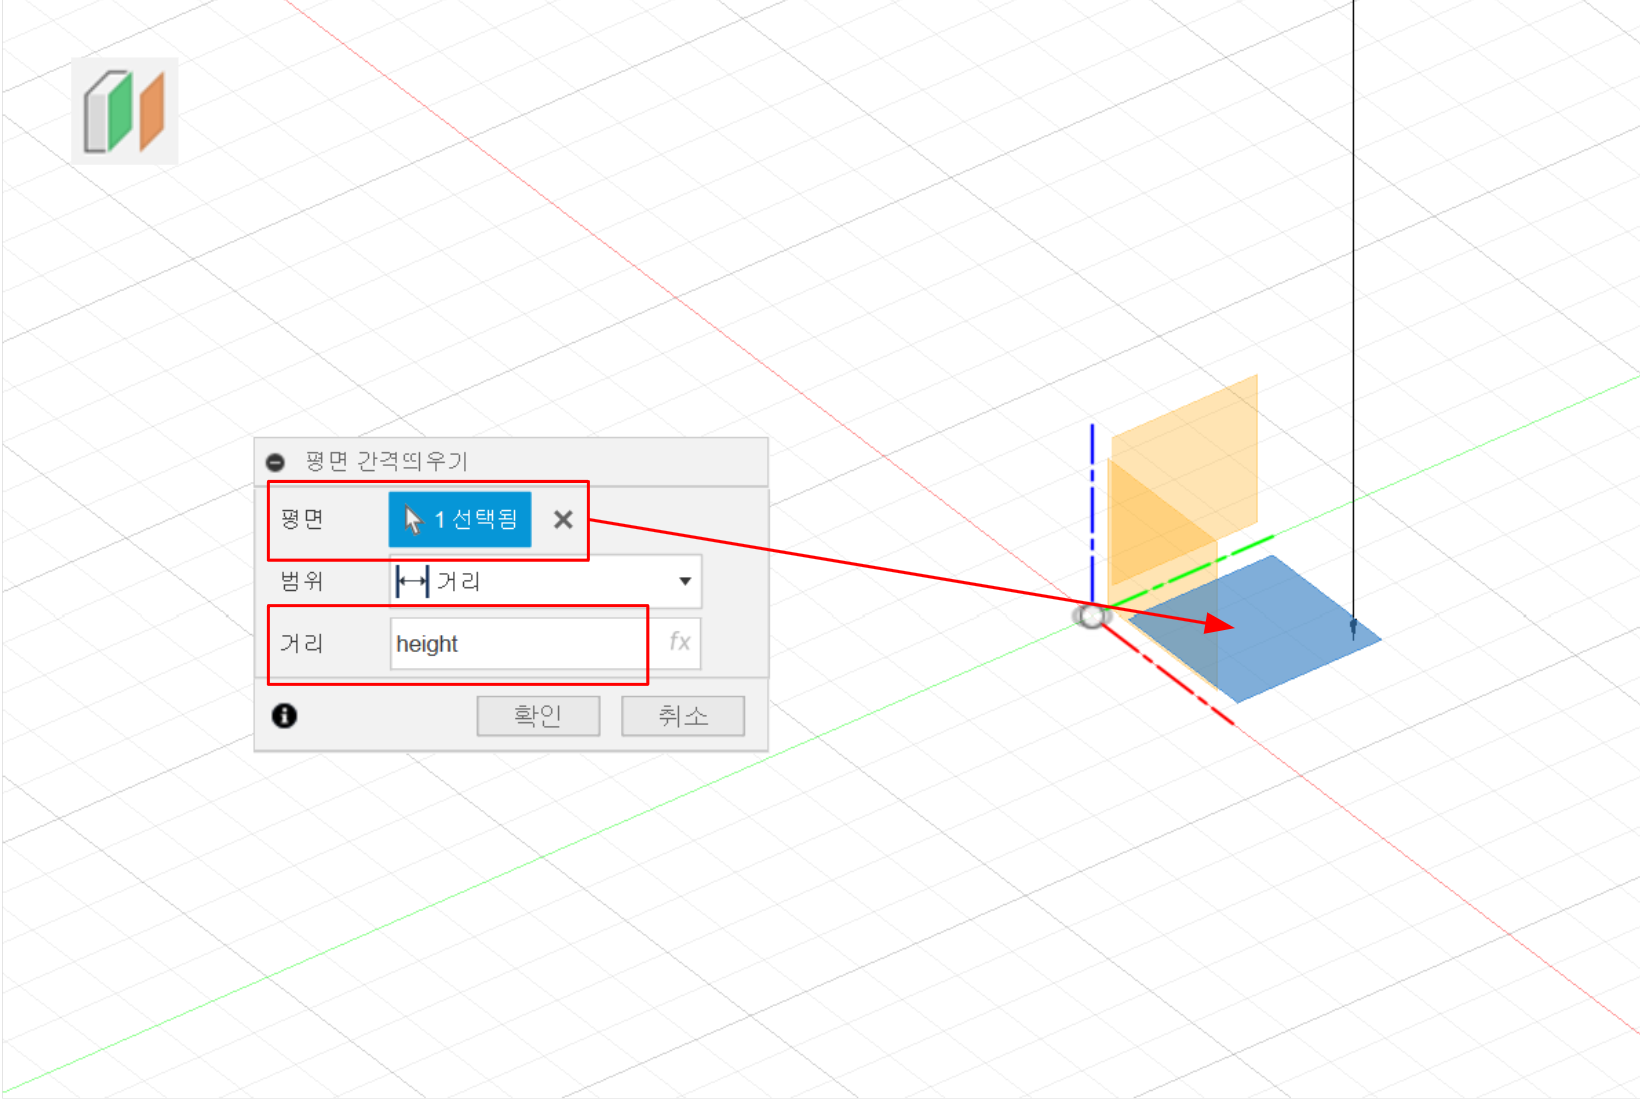The width and height of the screenshot is (1640, 1100).
Task: Click the origin point circle
Action: (1092, 616)
